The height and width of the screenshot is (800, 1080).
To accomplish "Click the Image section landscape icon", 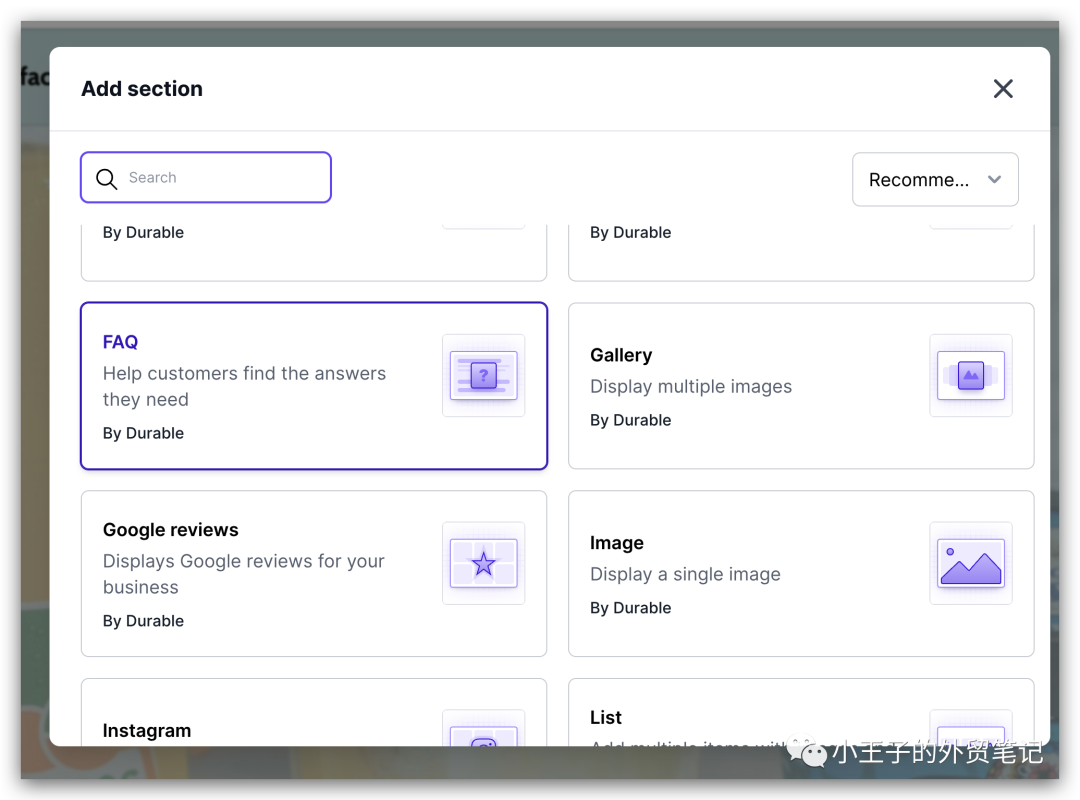I will [x=970, y=563].
